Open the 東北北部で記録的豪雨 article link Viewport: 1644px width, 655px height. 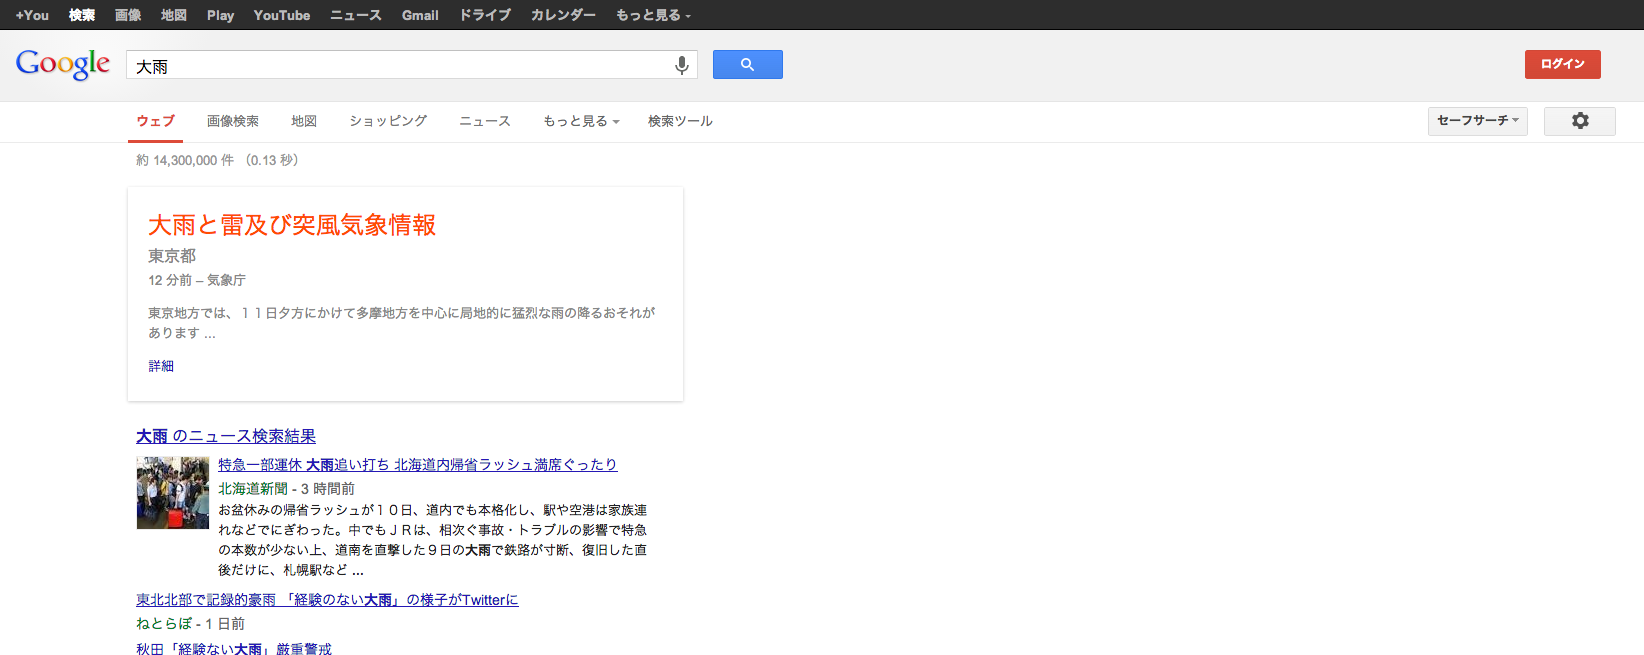point(327,600)
